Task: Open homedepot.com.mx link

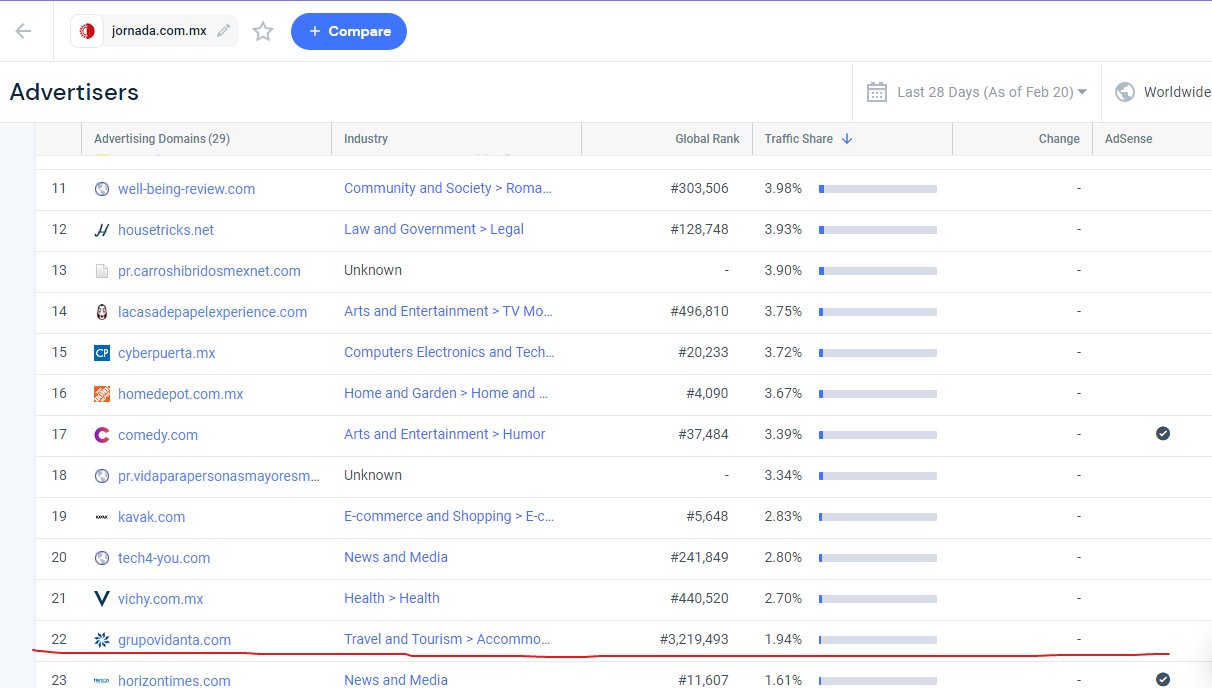Action: [180, 394]
